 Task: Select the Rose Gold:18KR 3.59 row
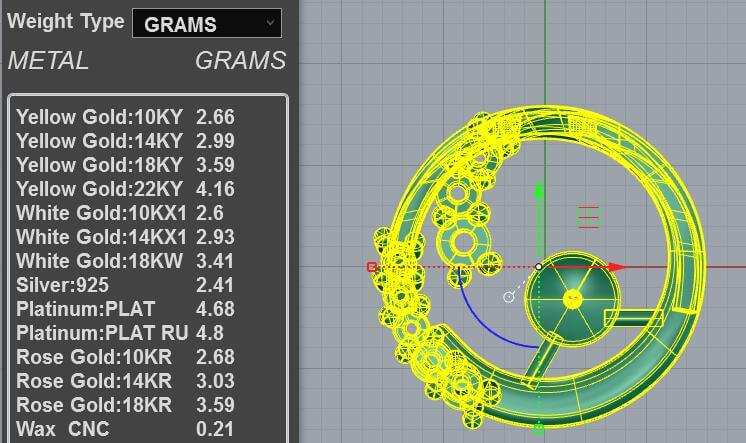[x=126, y=405]
